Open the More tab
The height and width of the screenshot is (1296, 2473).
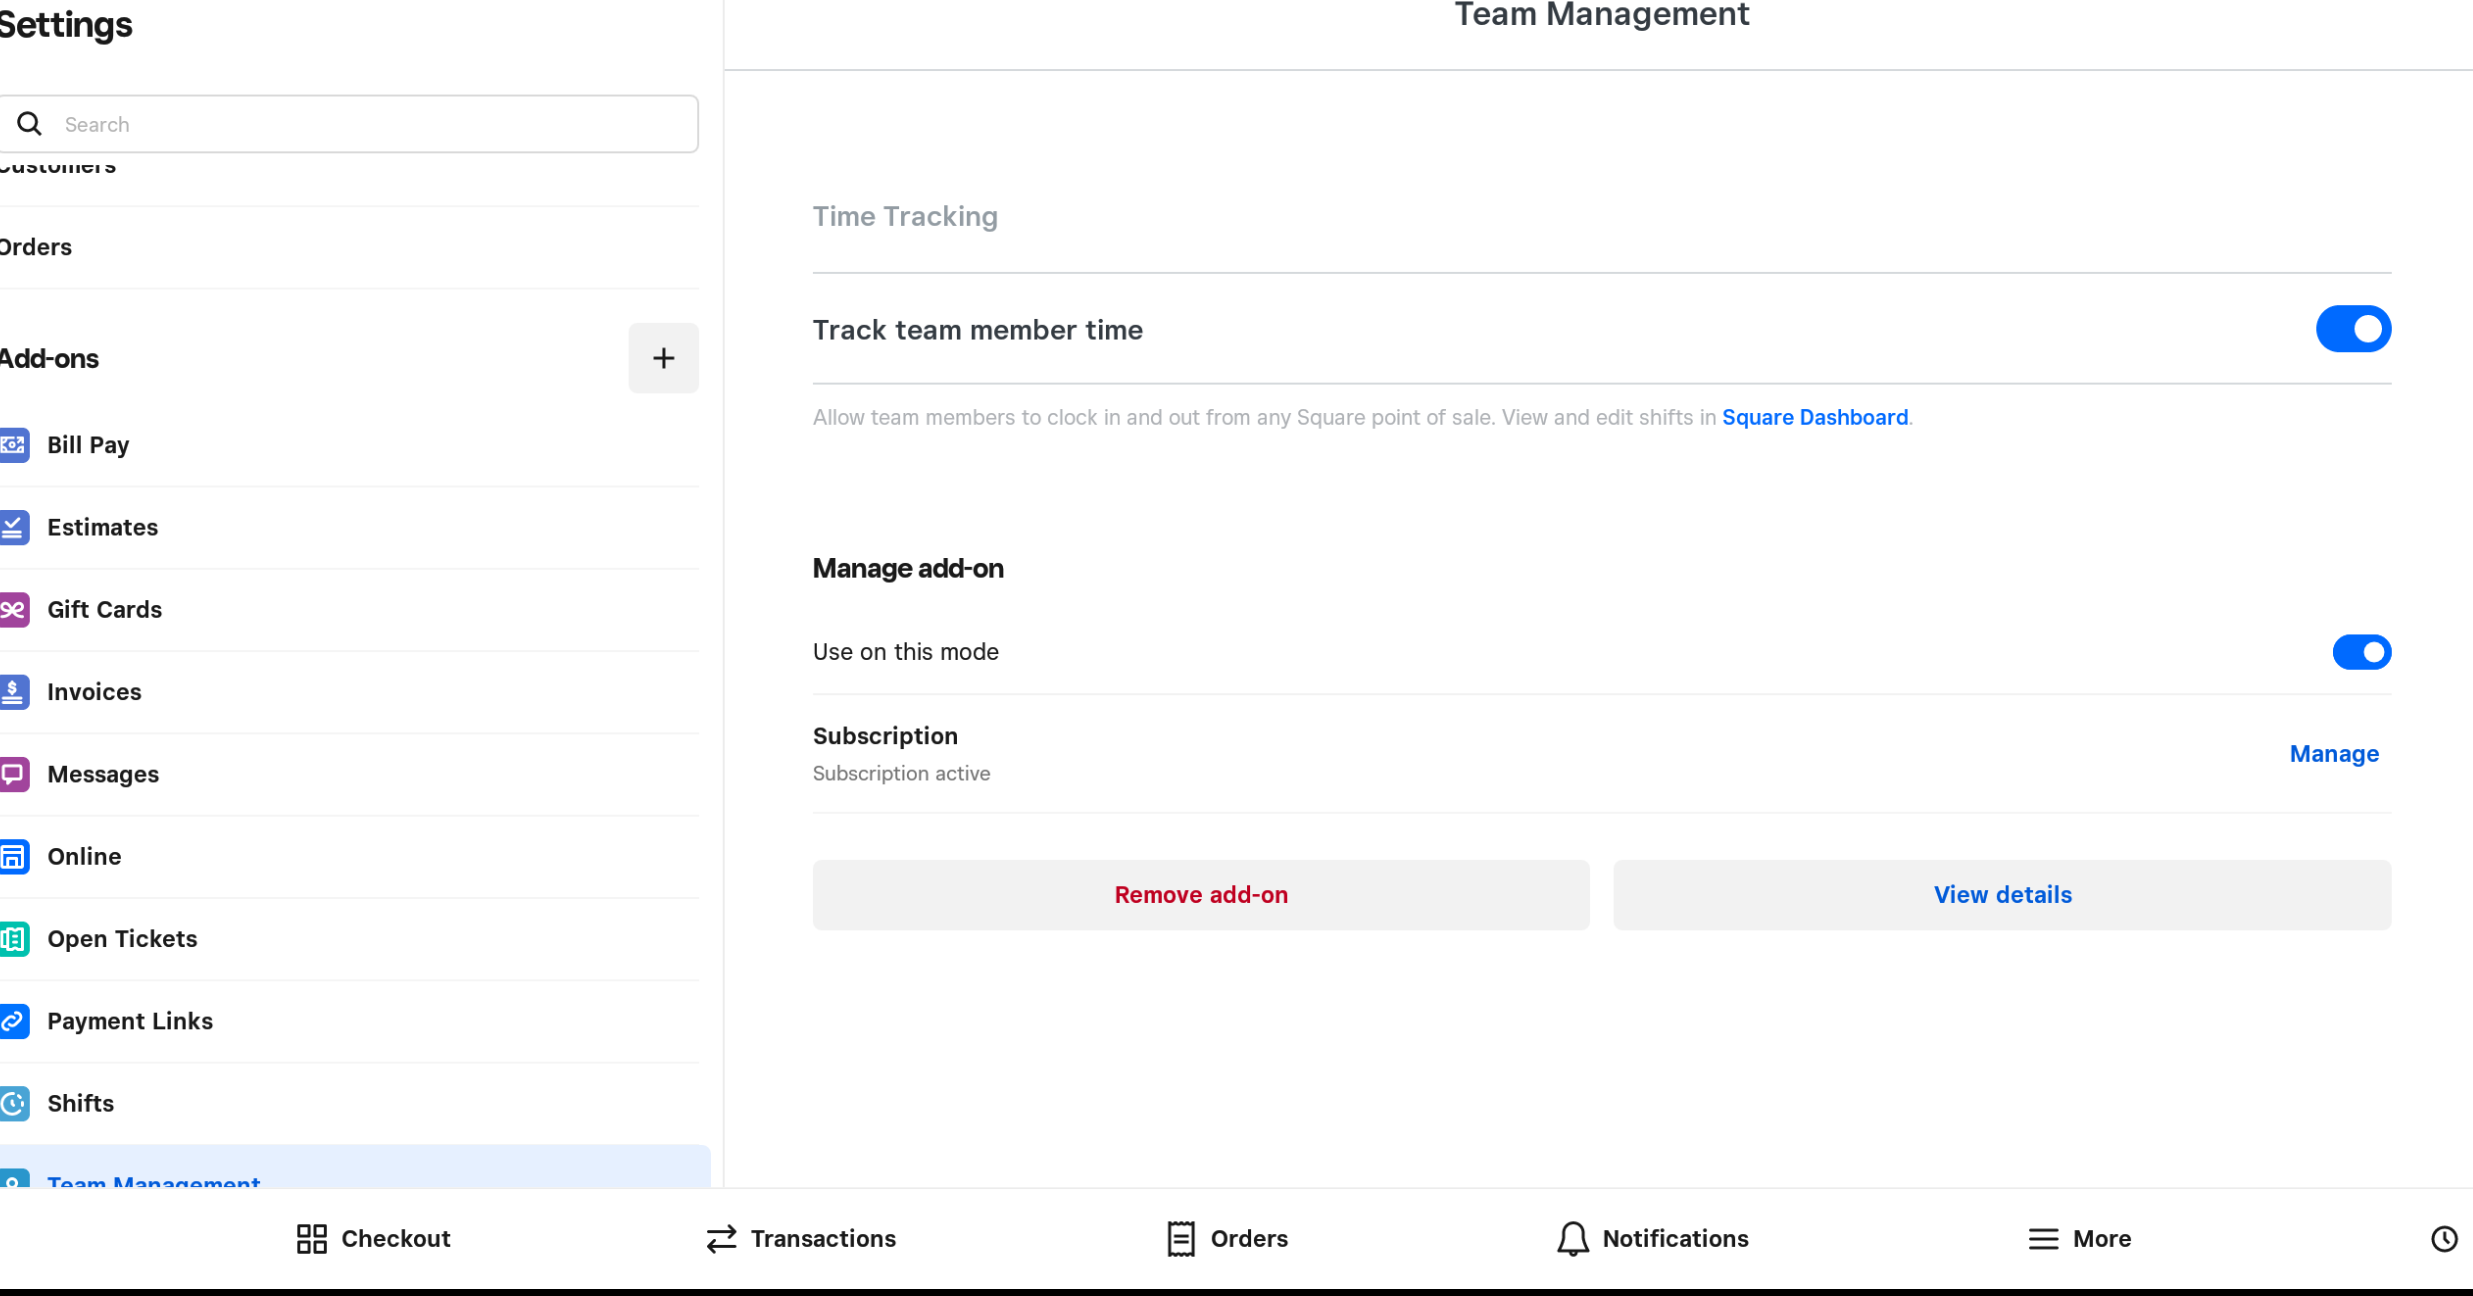click(x=2079, y=1239)
